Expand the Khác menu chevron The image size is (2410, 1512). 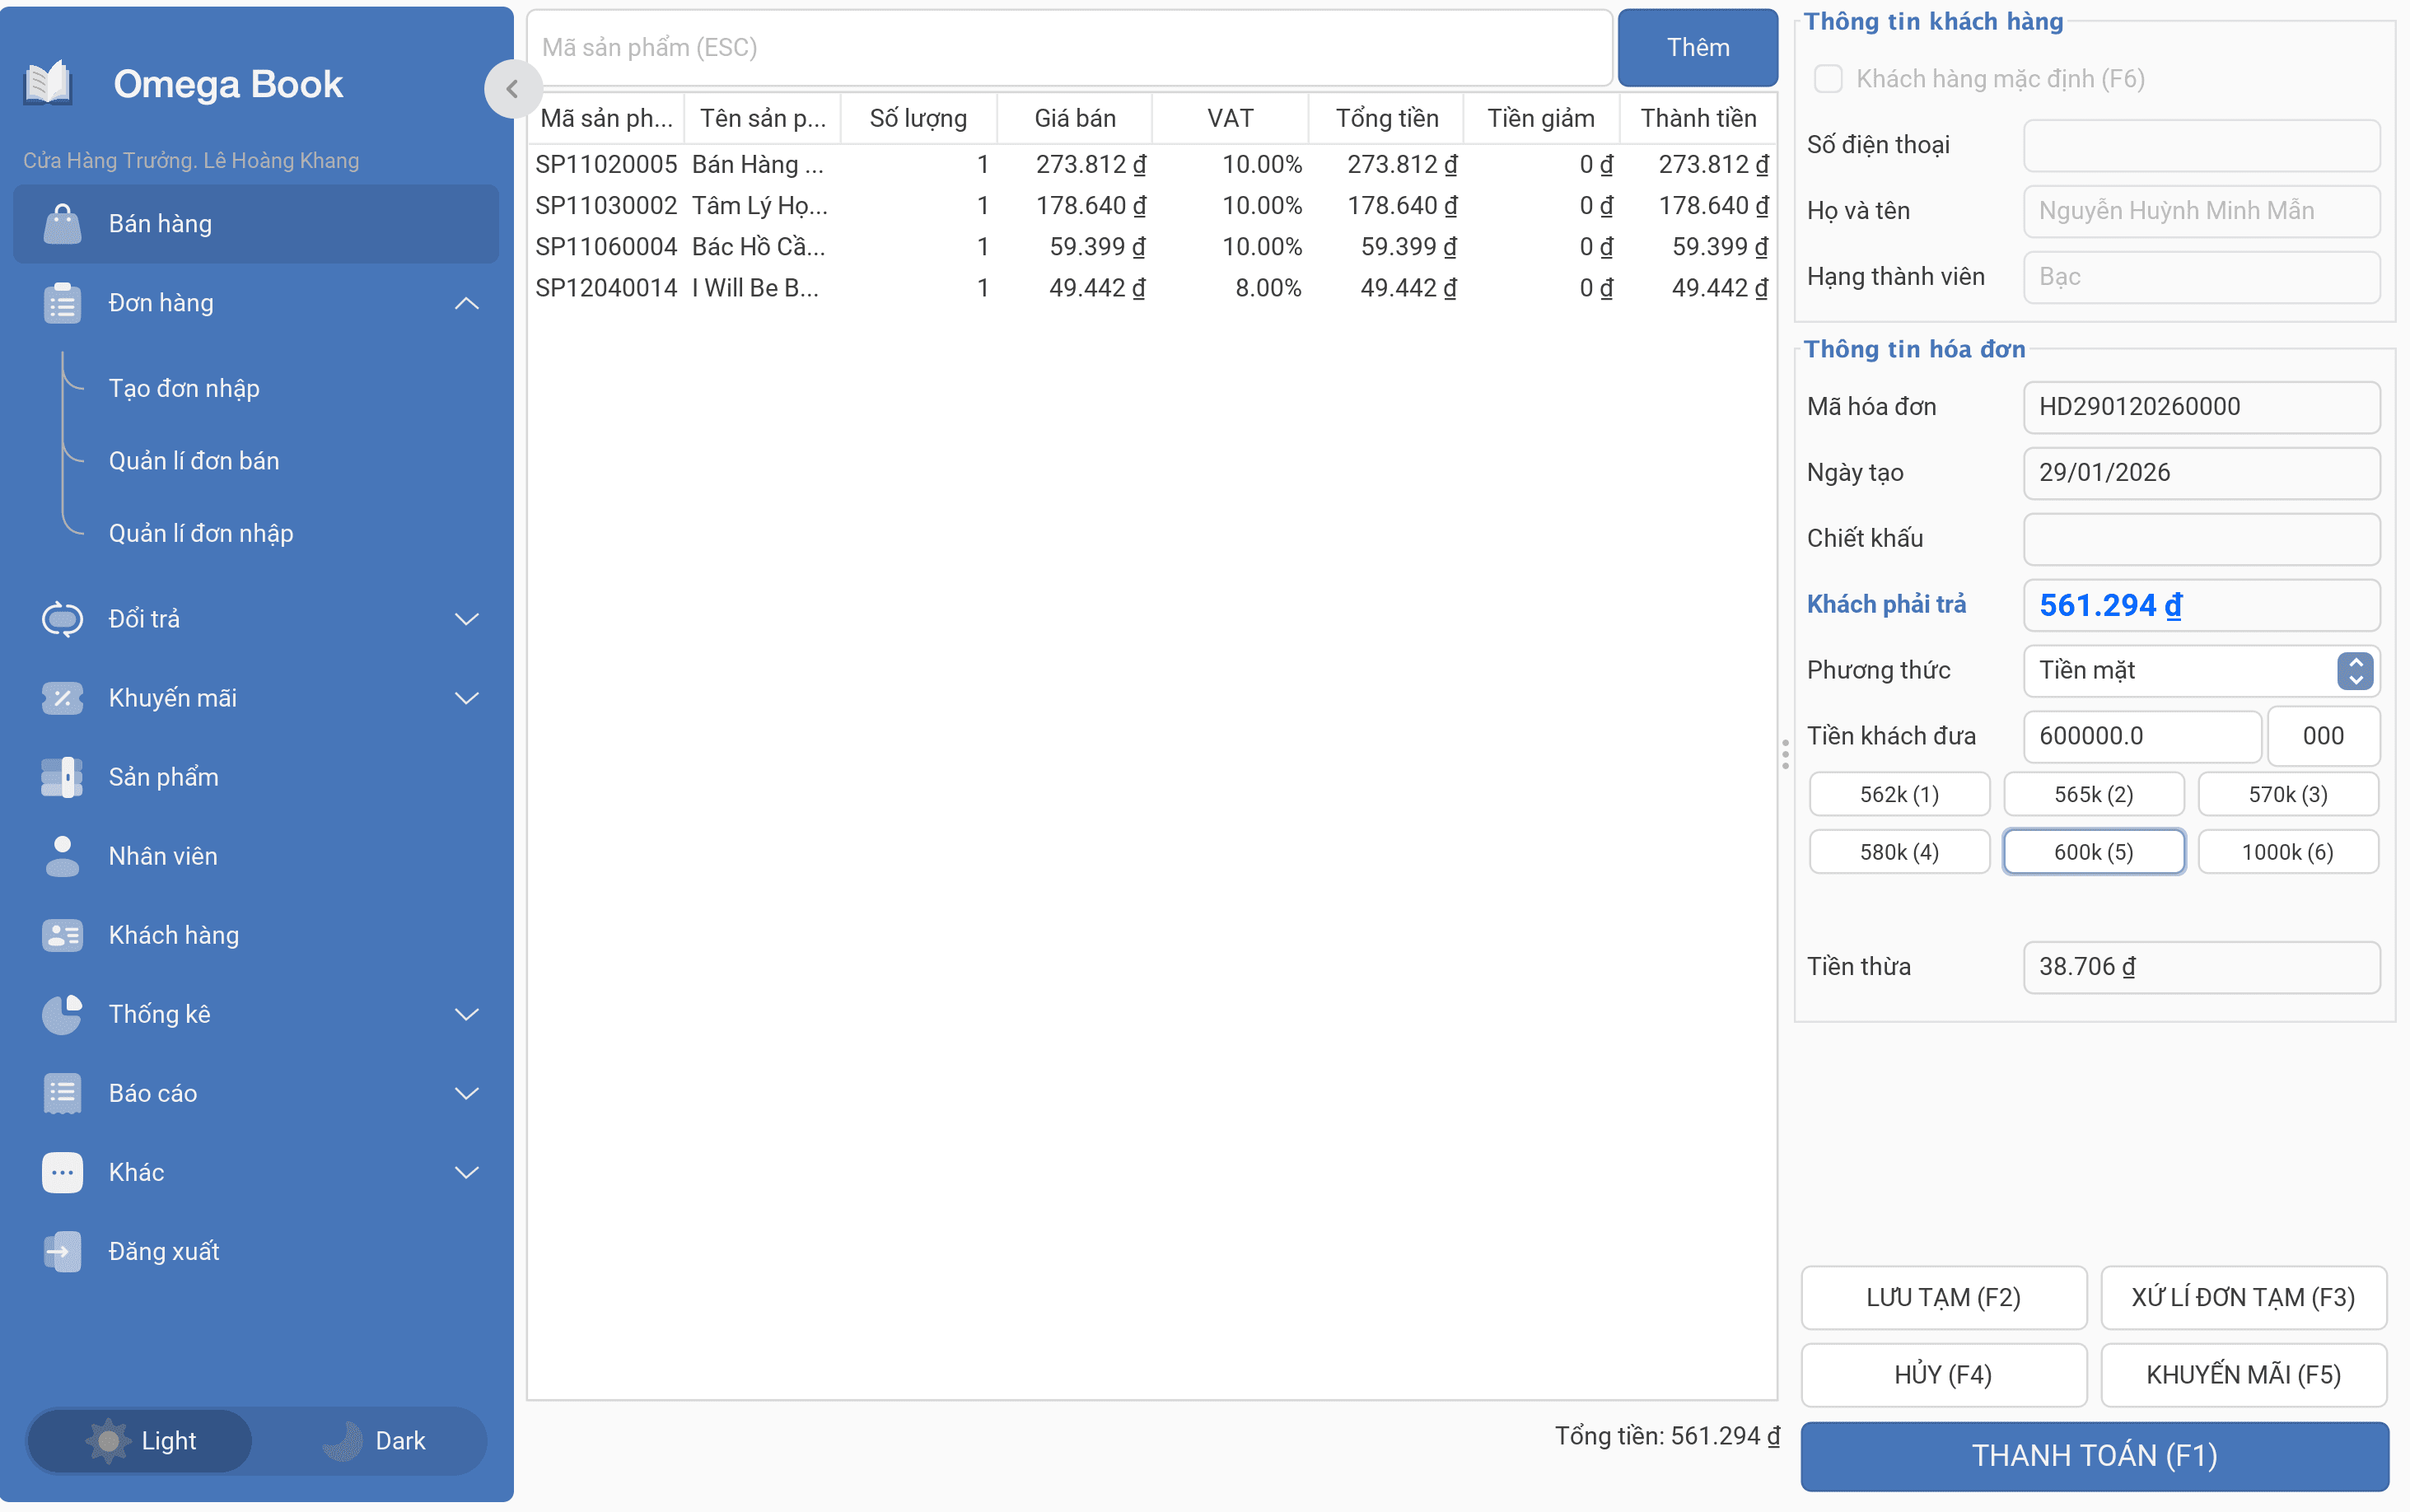click(x=467, y=1172)
